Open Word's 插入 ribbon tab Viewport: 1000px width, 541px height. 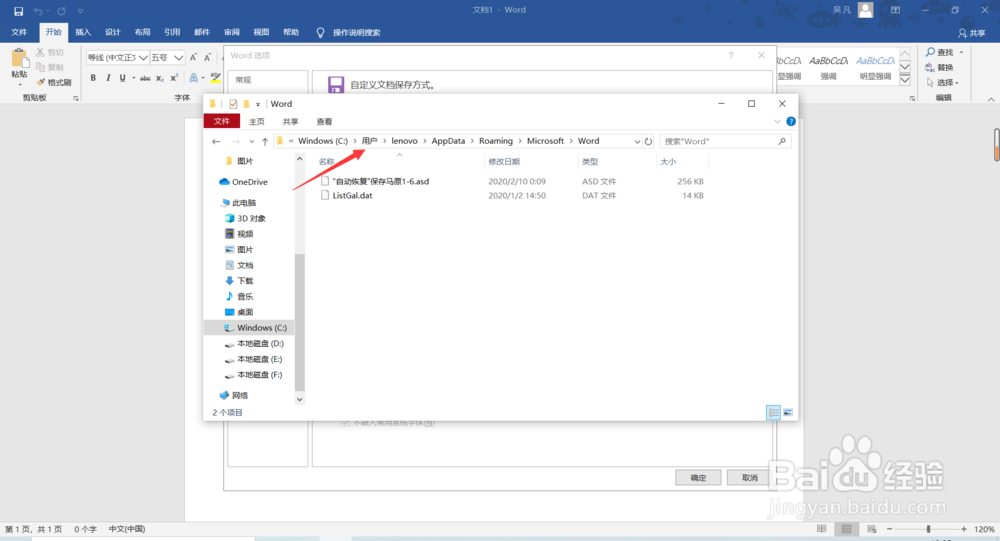pyautogui.click(x=83, y=32)
